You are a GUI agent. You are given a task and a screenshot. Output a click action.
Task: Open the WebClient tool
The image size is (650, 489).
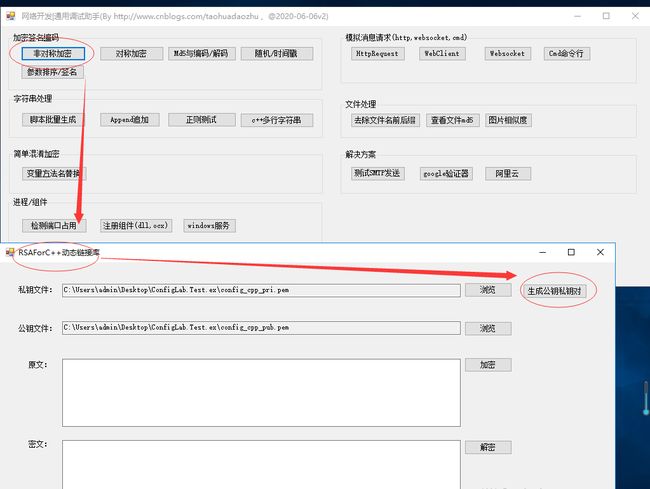pyautogui.click(x=442, y=53)
